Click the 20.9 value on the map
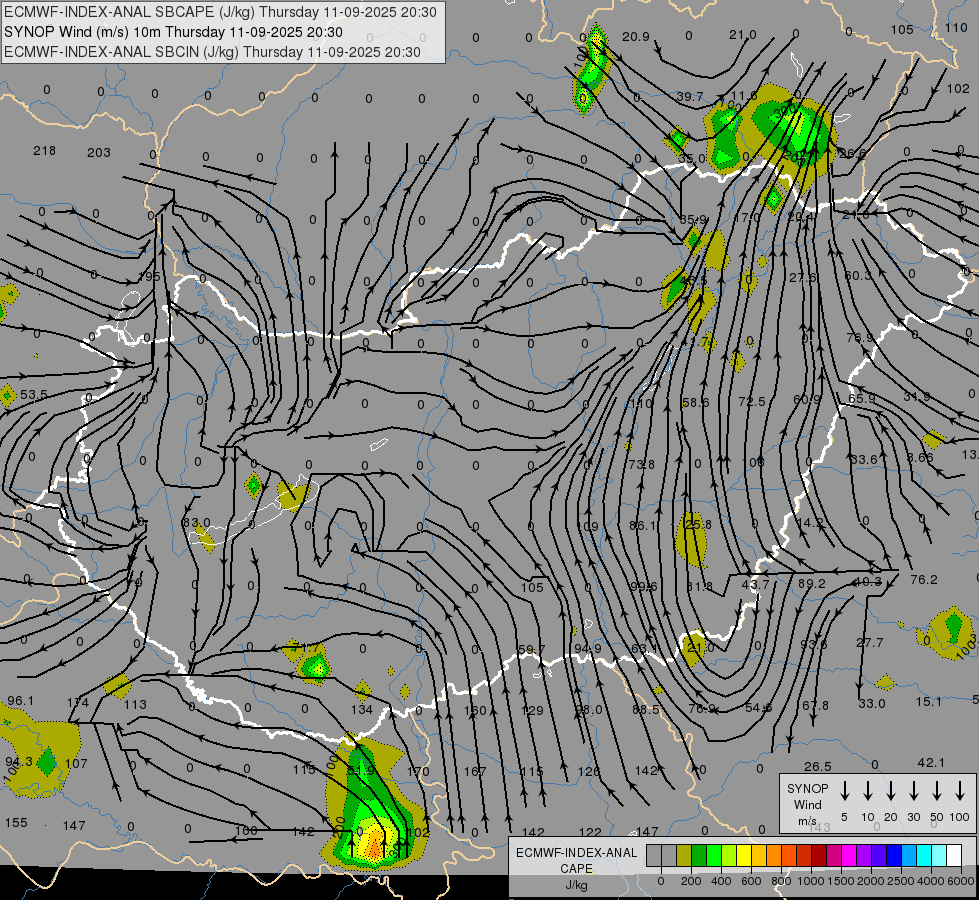This screenshot has width=979, height=900. [x=636, y=37]
